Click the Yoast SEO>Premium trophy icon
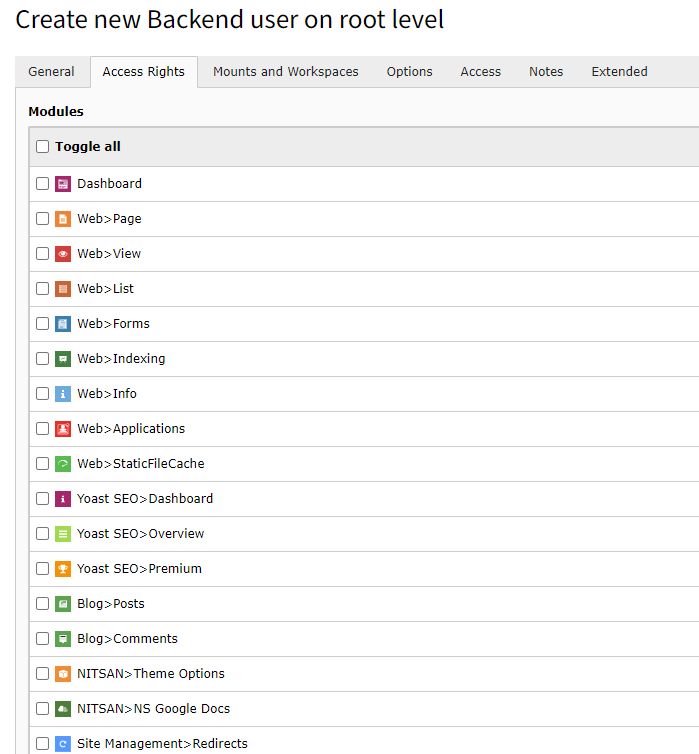699x754 pixels. 63,569
